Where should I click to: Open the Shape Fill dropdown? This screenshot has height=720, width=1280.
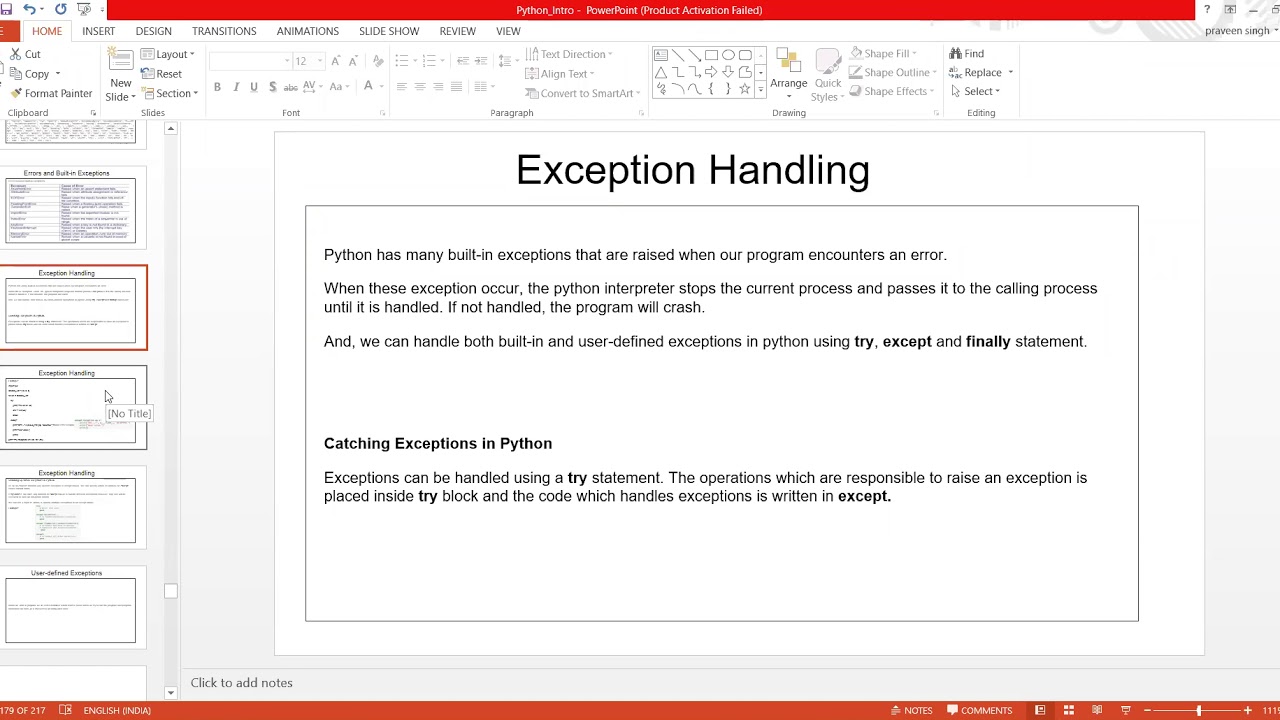point(883,53)
